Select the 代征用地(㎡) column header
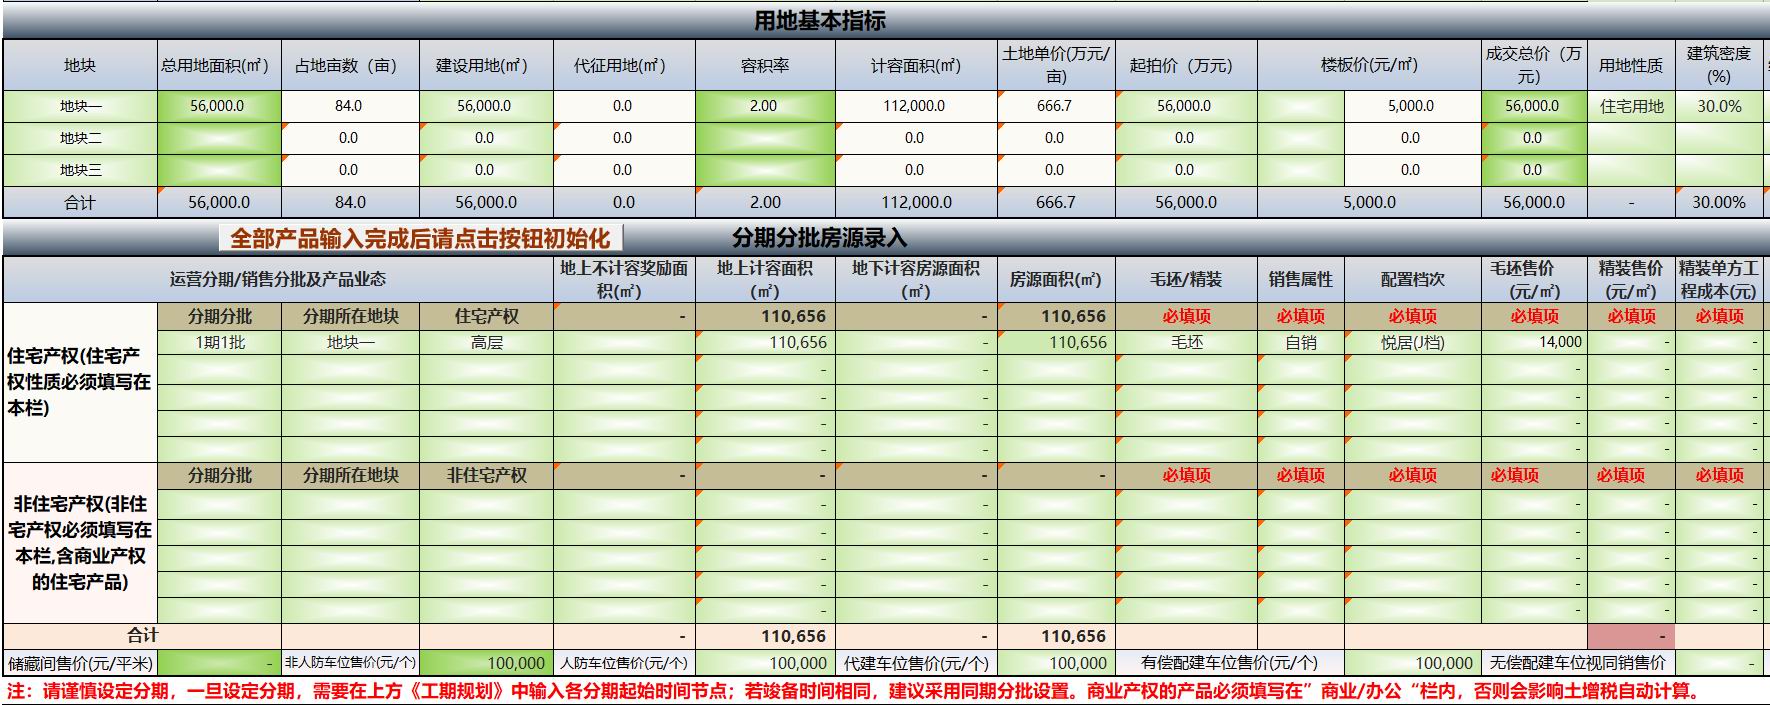The width and height of the screenshot is (1770, 705). (x=624, y=66)
